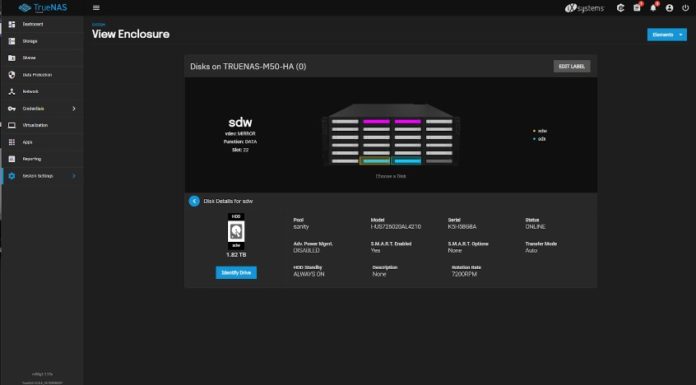Click the Disk Details for sdw heading
The height and width of the screenshot is (385, 696).
(228, 201)
